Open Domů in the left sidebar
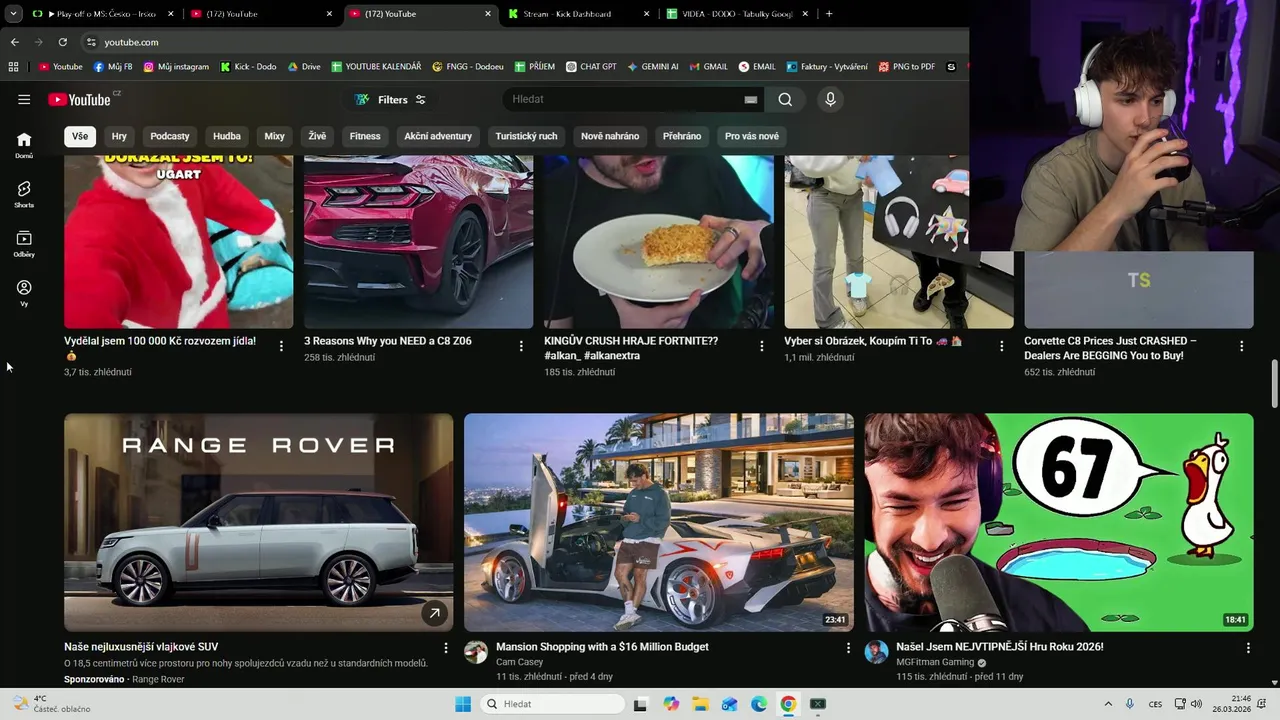 24,145
